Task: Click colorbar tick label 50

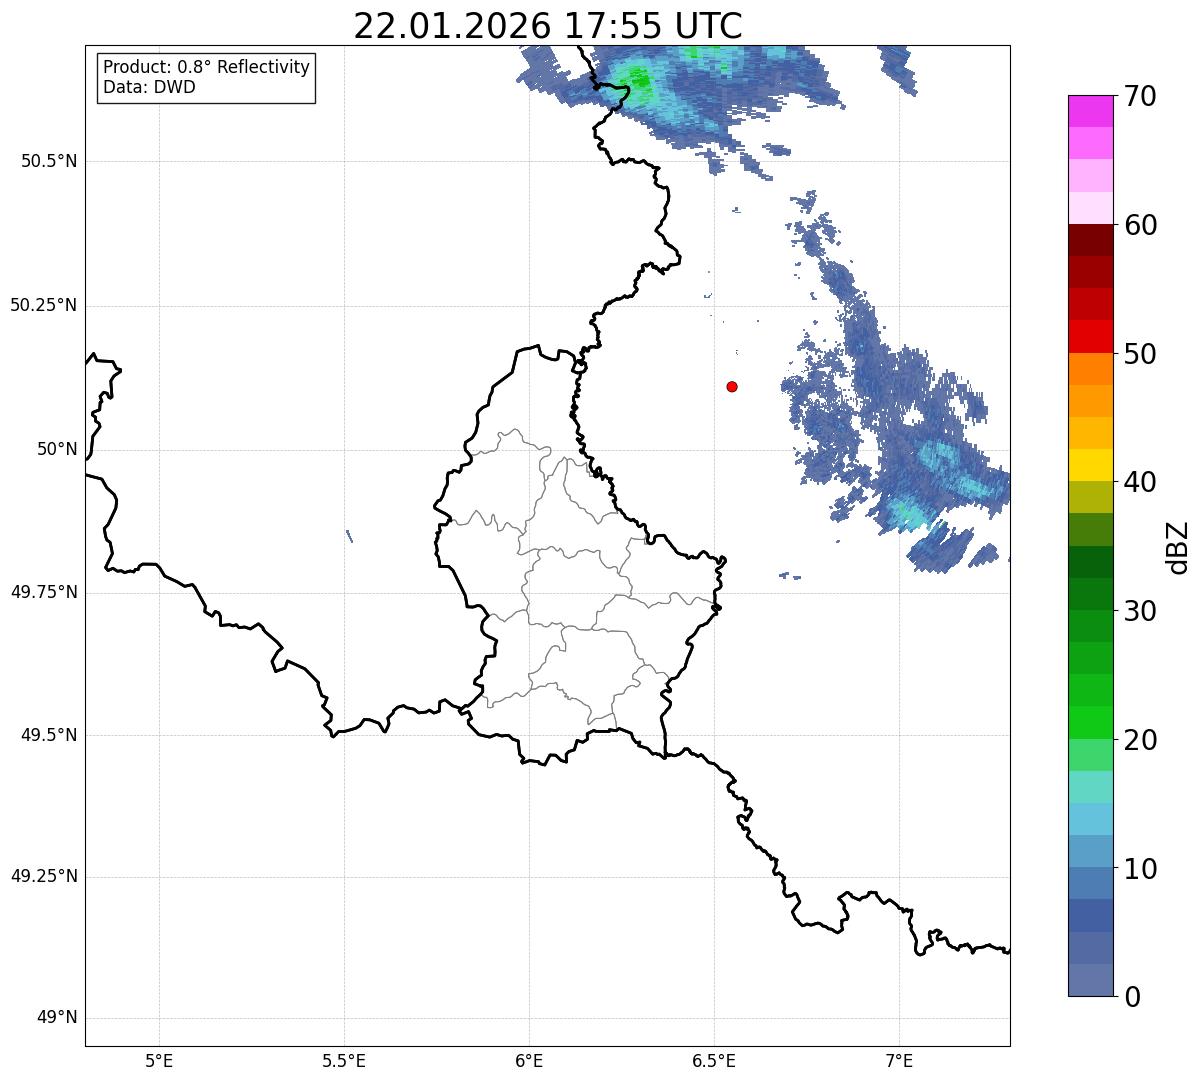Action: pyautogui.click(x=1139, y=354)
